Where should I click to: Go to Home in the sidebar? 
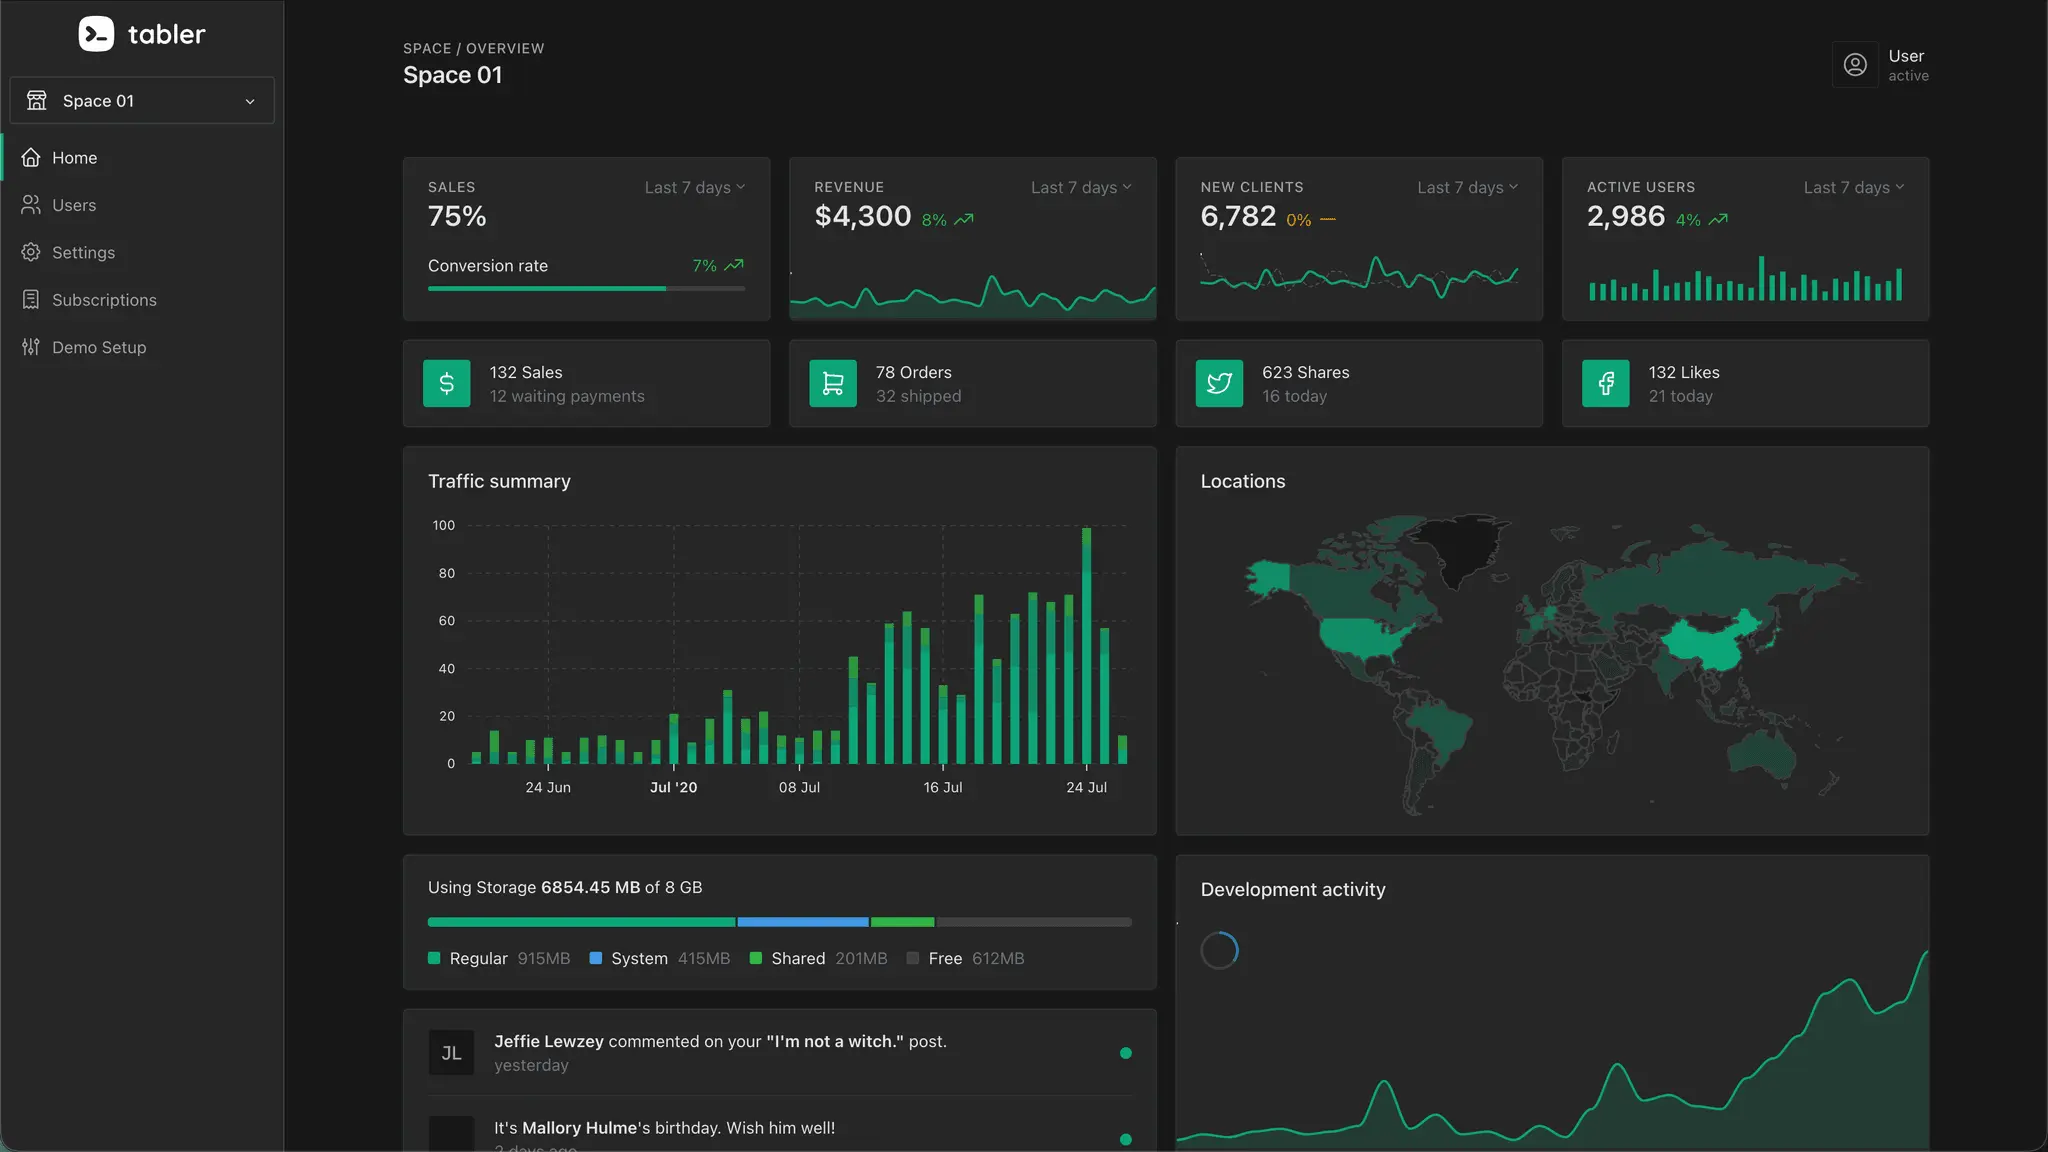[142, 158]
